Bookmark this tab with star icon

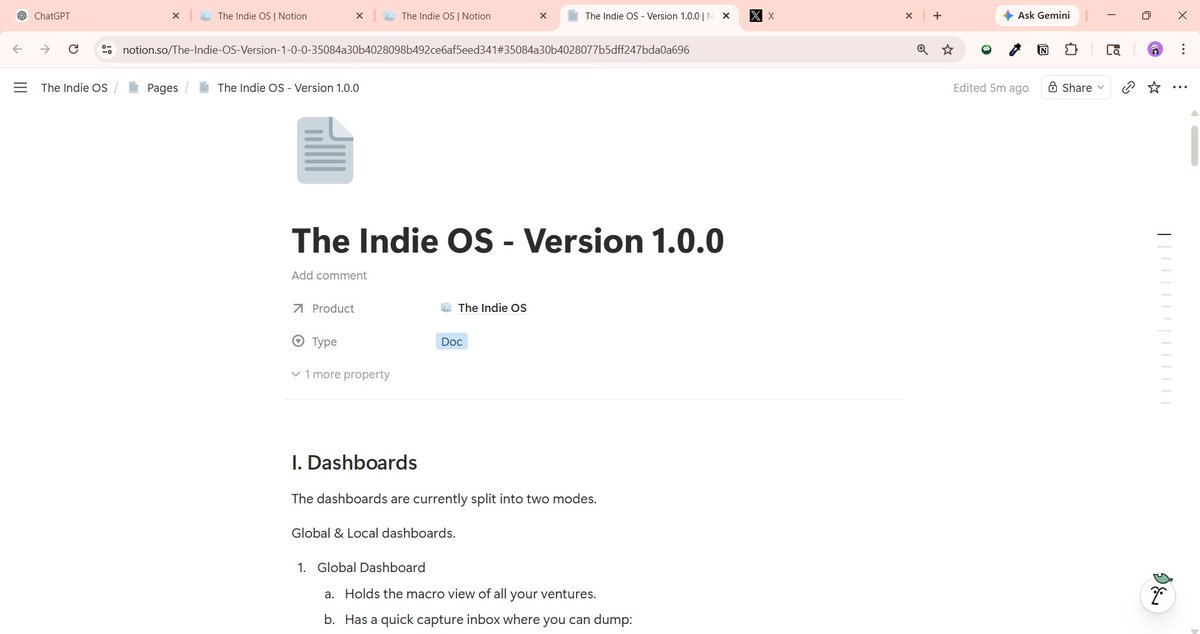point(947,49)
